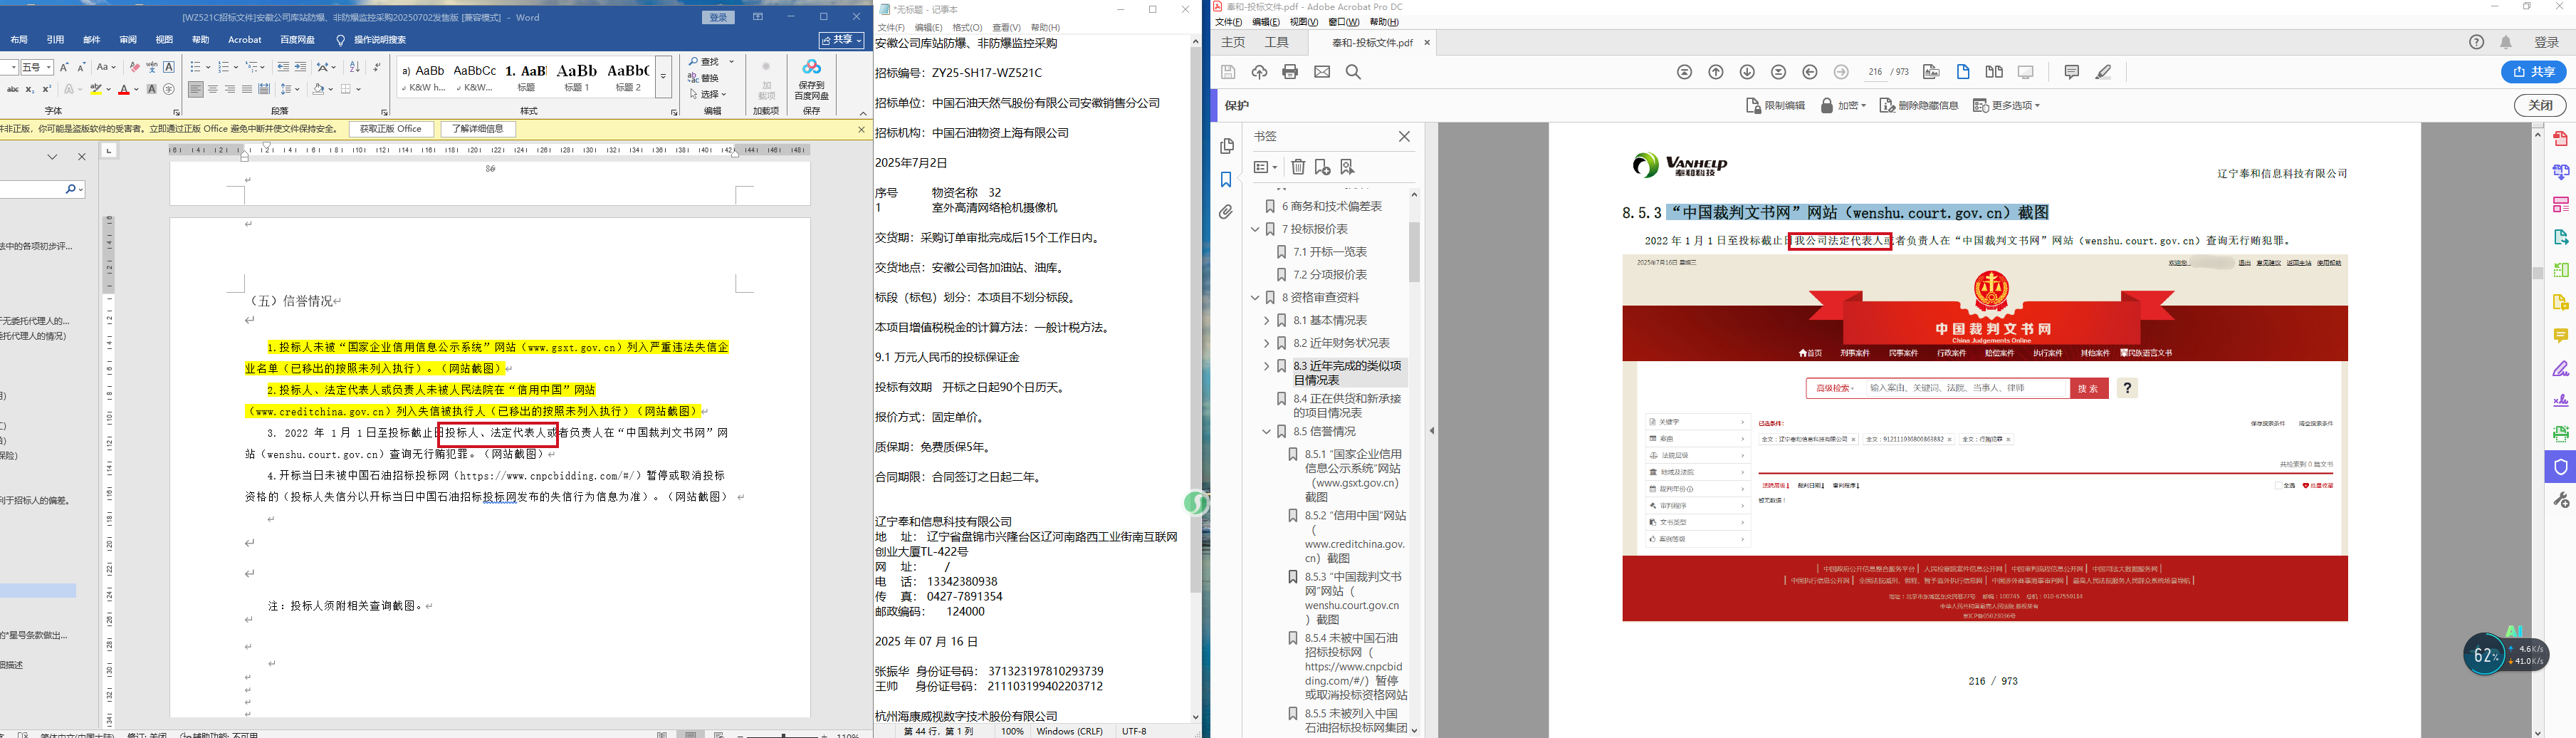Click the 删除隐藏信息 button in Acrobat
This screenshot has width=2576, height=738.
point(1919,105)
